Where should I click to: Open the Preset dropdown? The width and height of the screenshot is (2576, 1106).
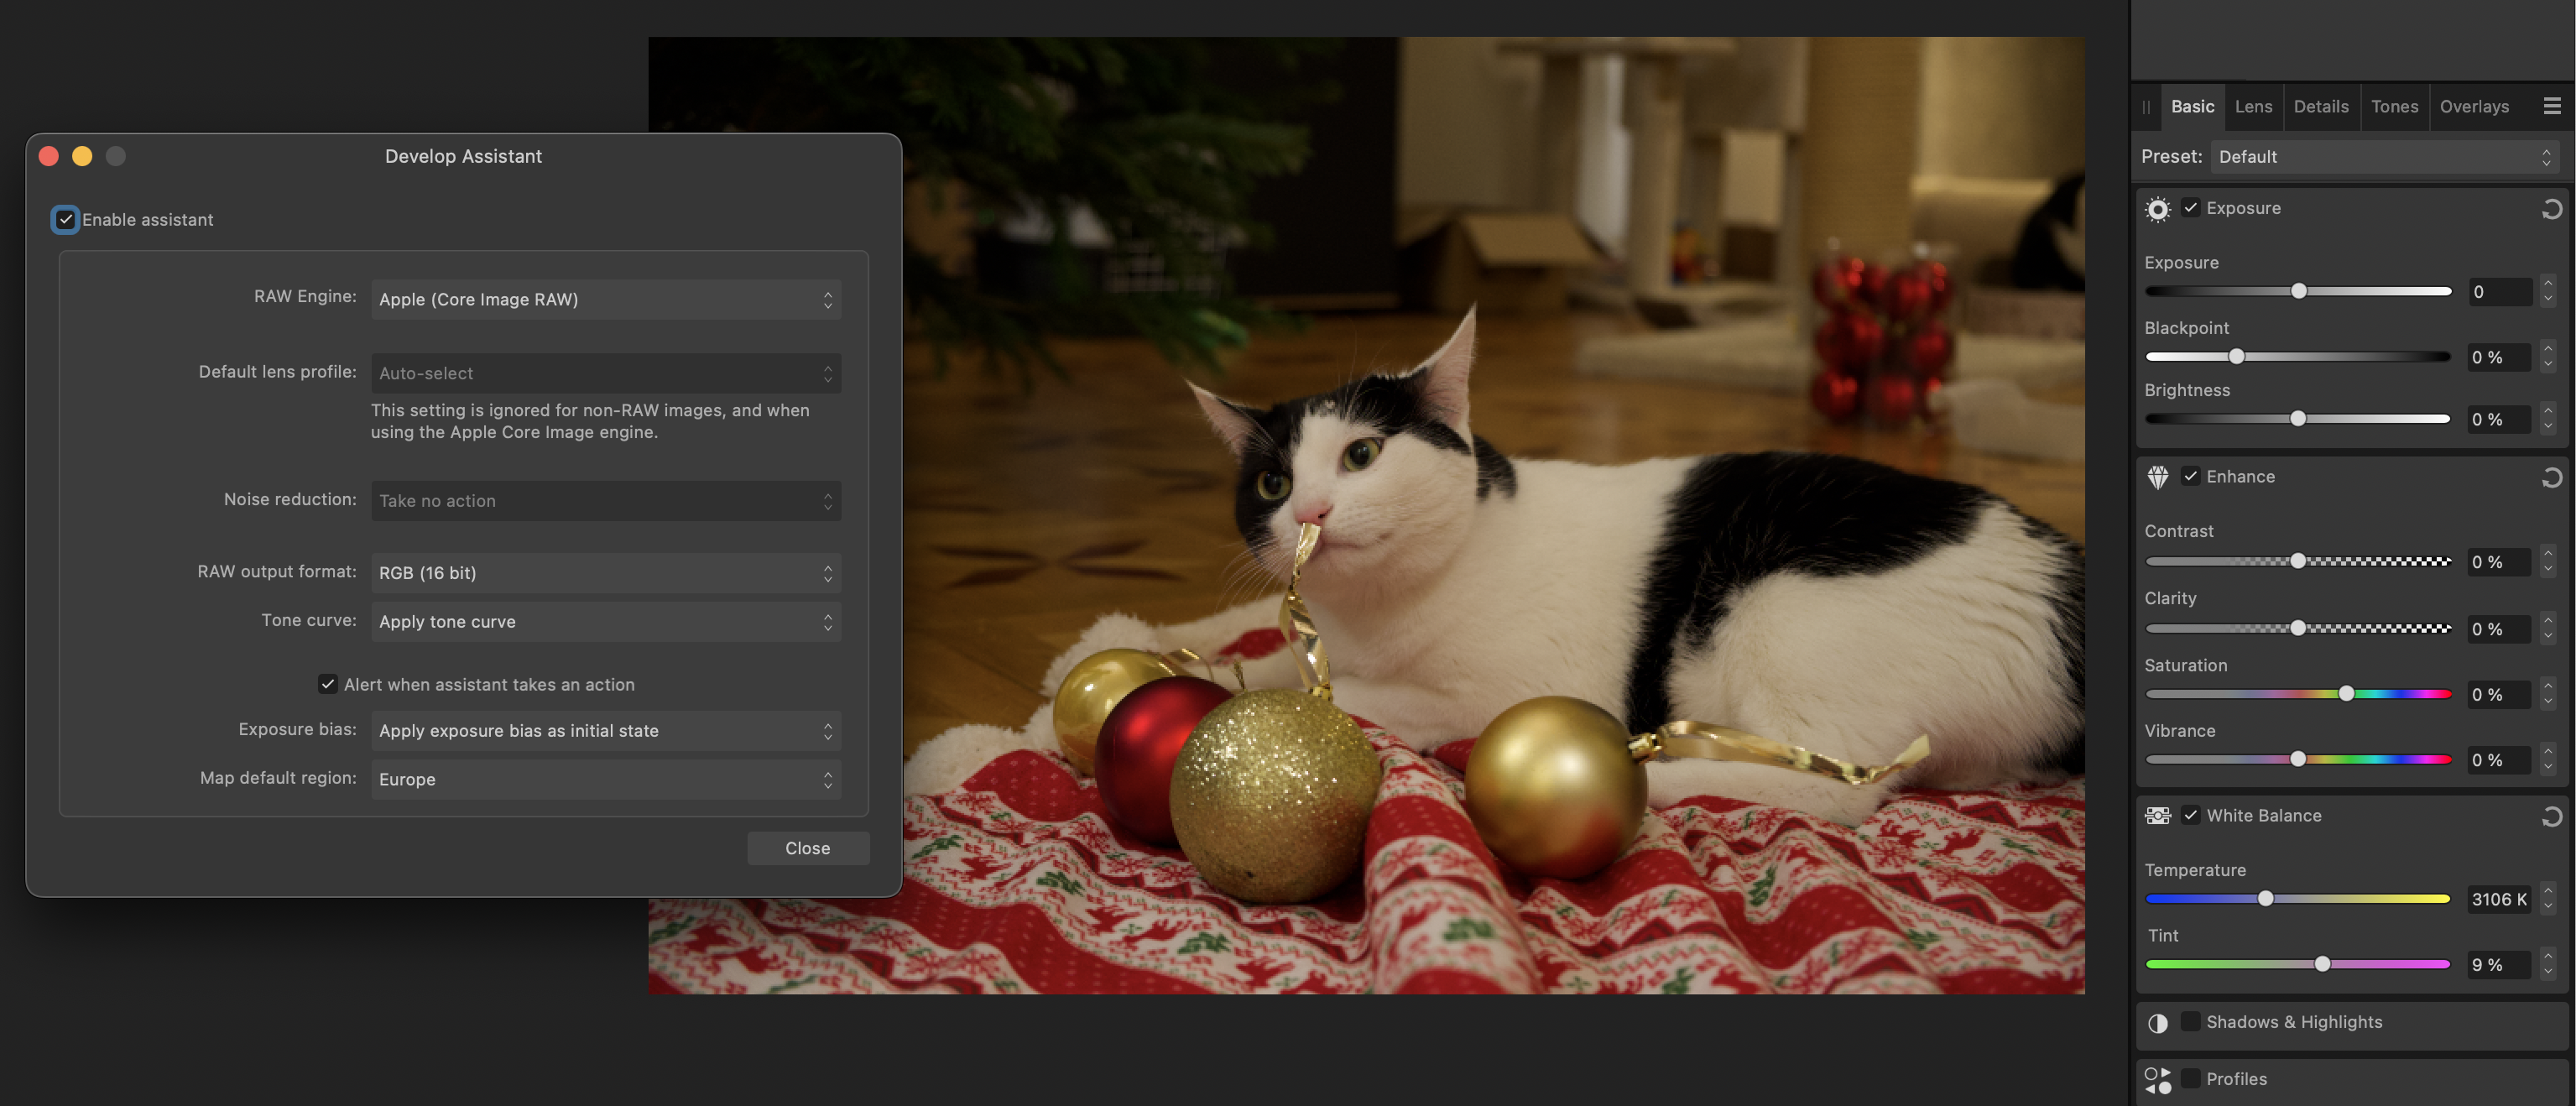coord(2383,157)
